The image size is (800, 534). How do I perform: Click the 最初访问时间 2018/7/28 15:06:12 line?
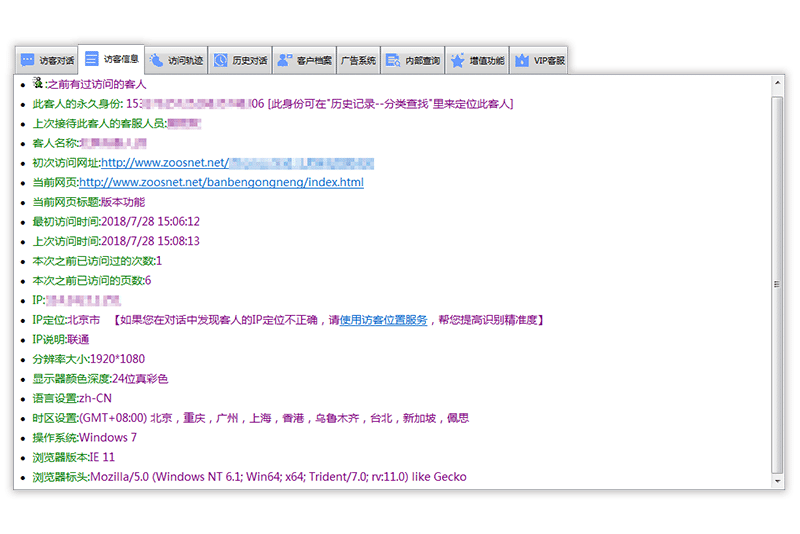(117, 222)
